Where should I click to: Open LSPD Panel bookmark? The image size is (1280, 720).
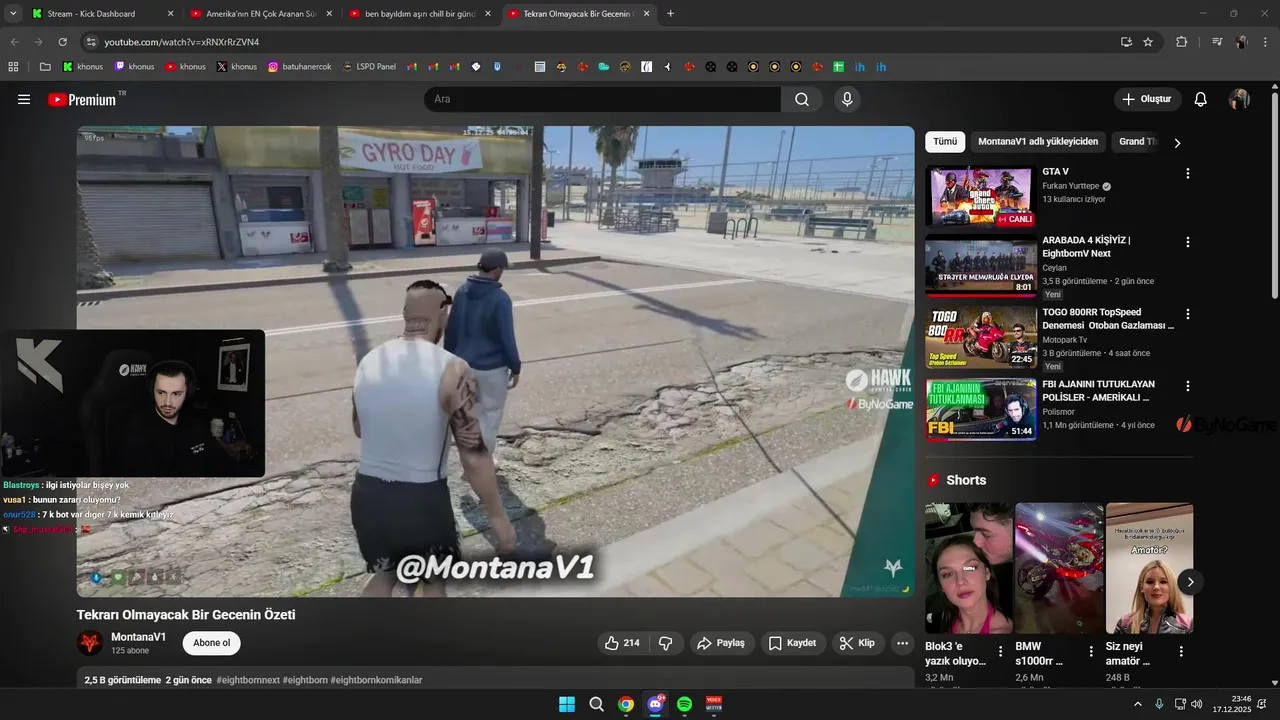coord(369,67)
